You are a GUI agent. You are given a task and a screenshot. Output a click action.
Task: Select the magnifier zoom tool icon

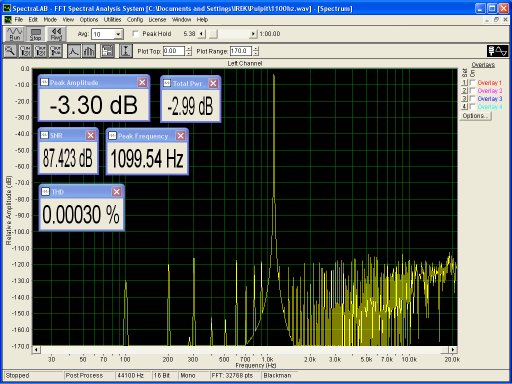(10, 51)
